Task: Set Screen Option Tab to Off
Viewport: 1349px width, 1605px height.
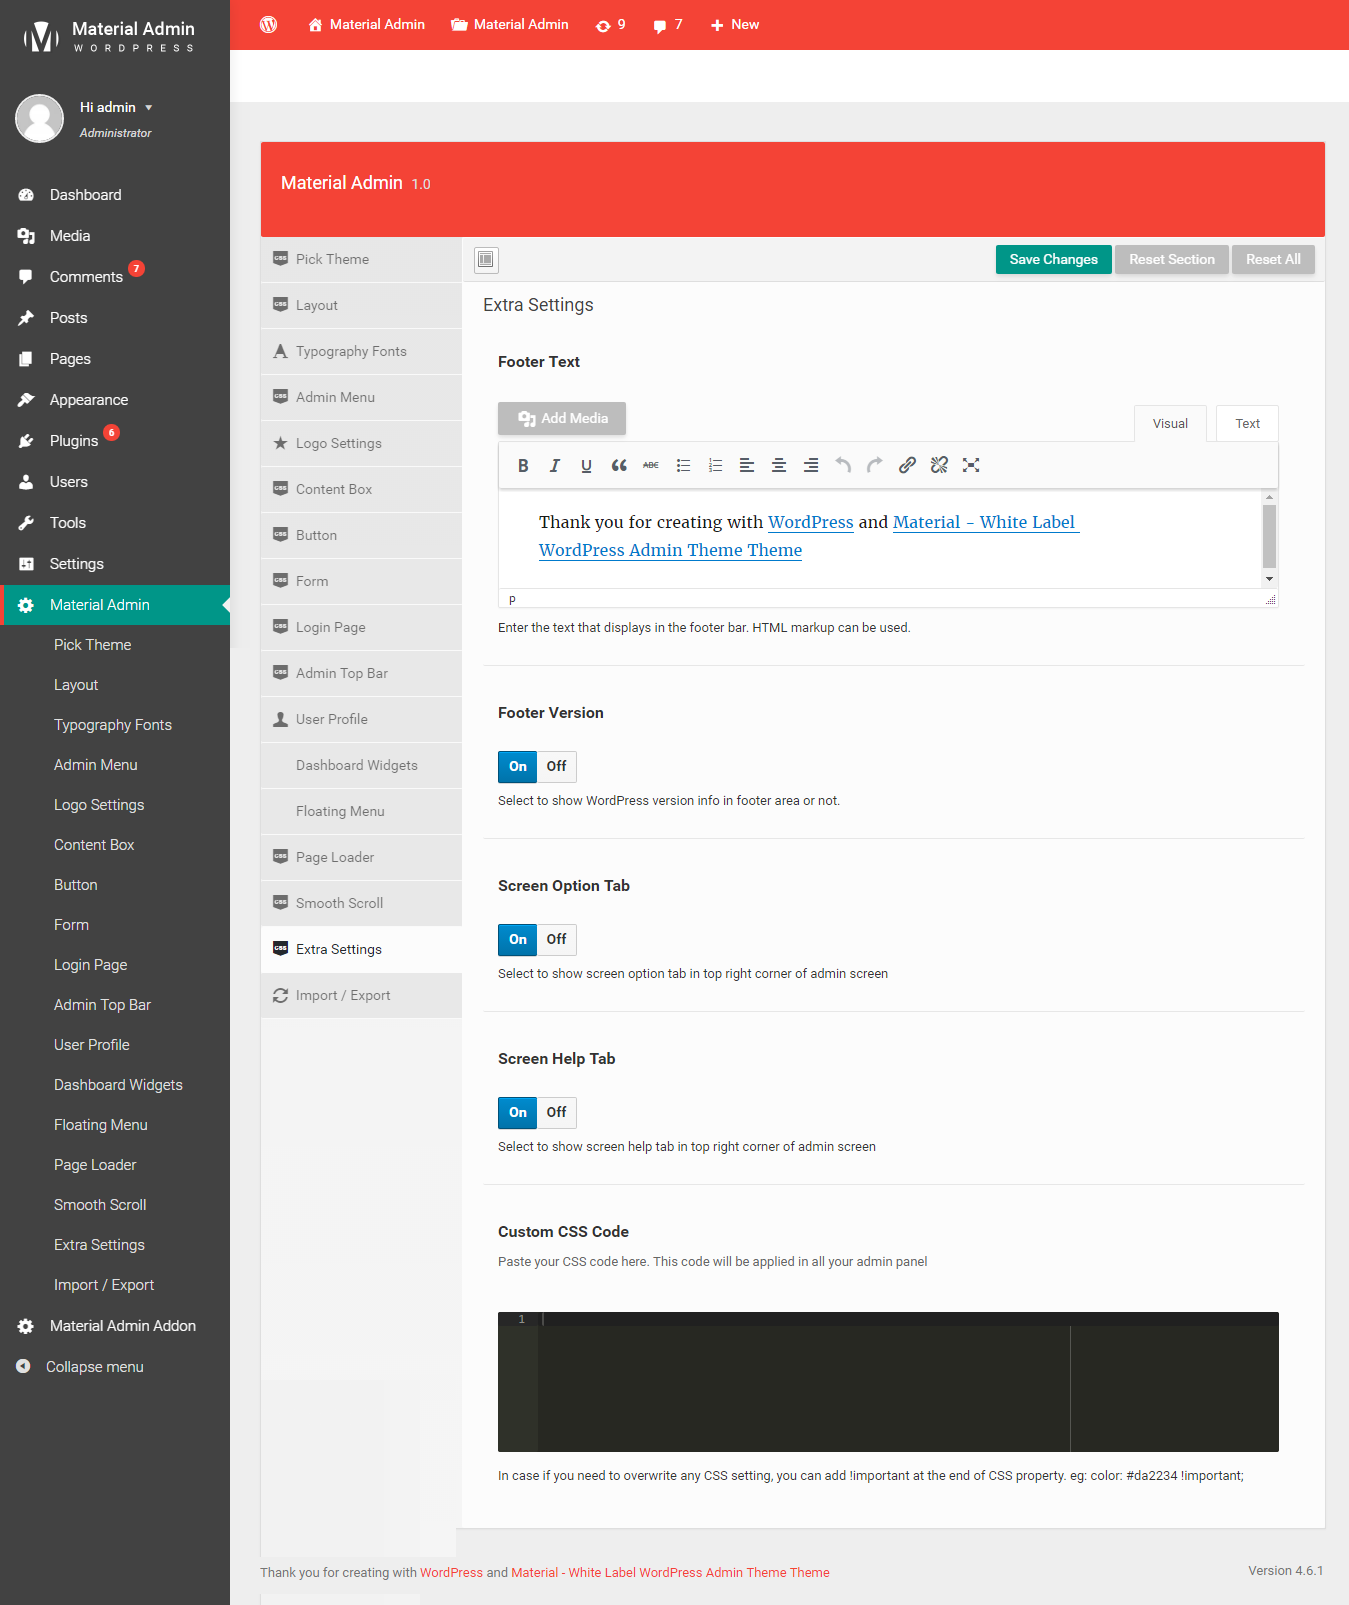Action: [x=557, y=940]
